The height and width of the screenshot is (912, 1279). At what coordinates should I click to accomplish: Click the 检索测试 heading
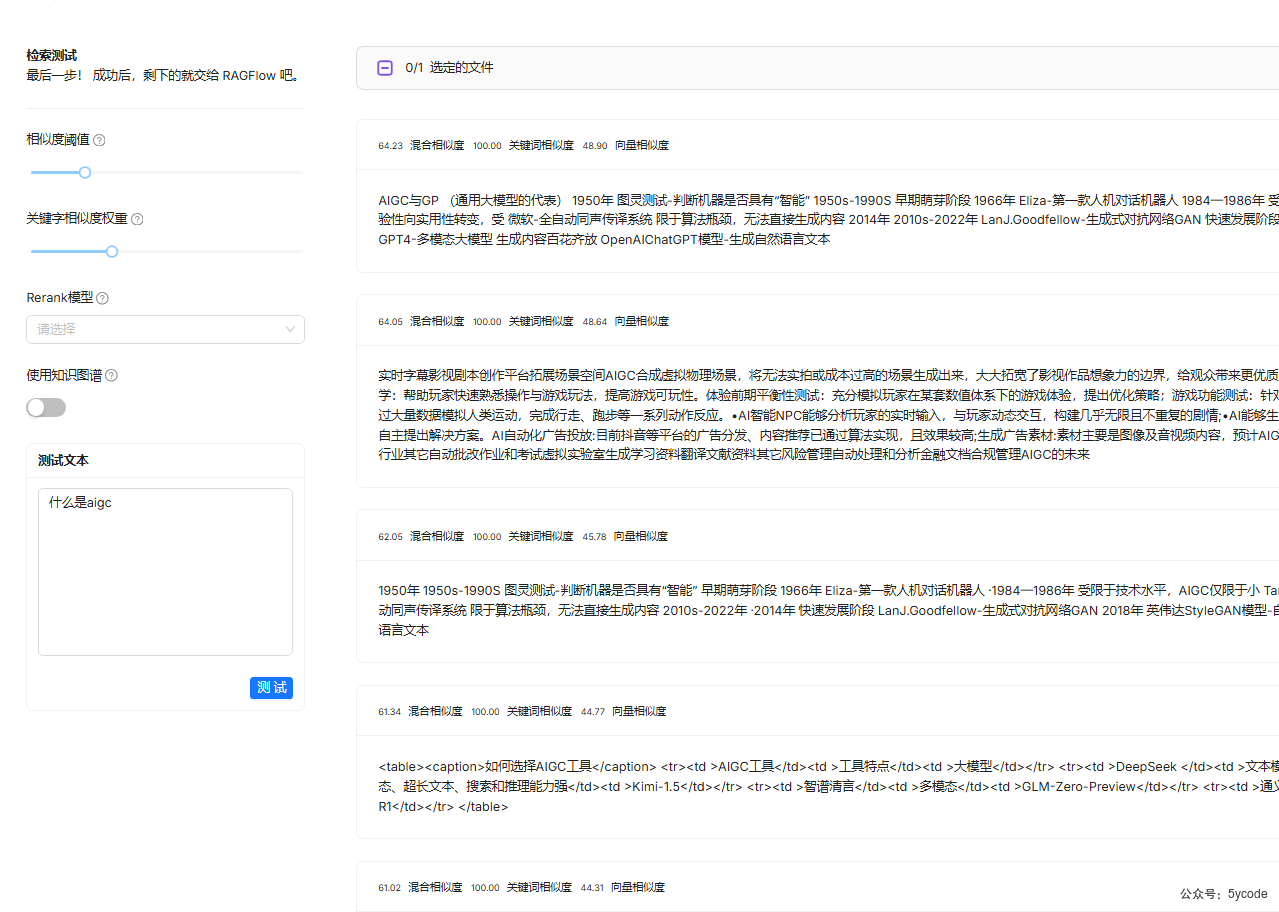pyautogui.click(x=52, y=55)
